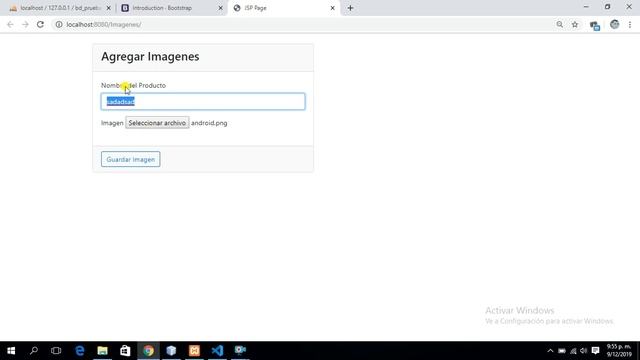The height and width of the screenshot is (360, 640).
Task: Click the browser back arrow
Action: click(10, 24)
